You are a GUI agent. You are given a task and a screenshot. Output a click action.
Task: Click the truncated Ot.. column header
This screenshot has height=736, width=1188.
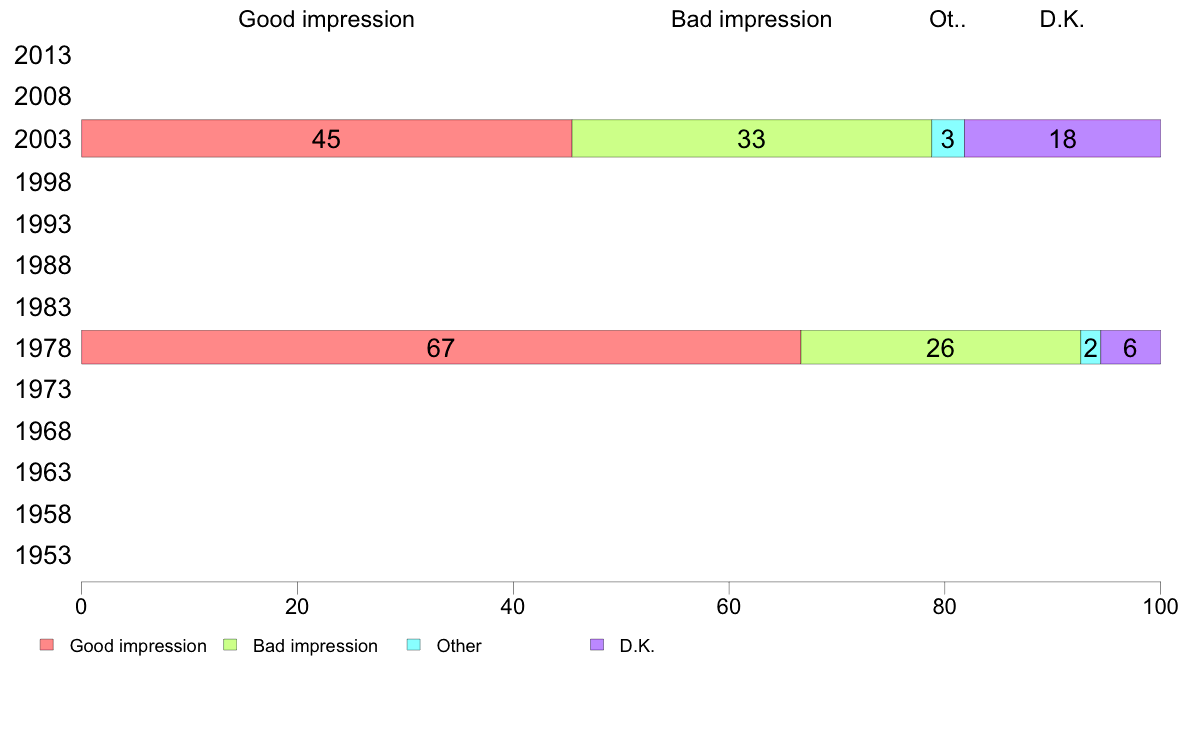pos(948,20)
